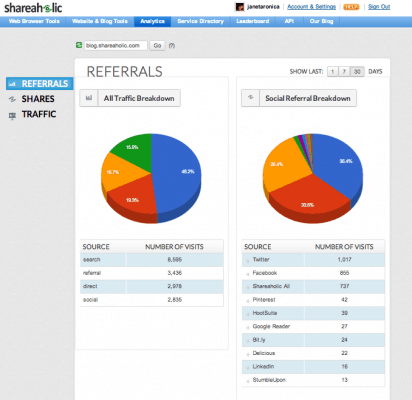
Task: Expand the Bit.ly row plus icon
Action: (248, 340)
